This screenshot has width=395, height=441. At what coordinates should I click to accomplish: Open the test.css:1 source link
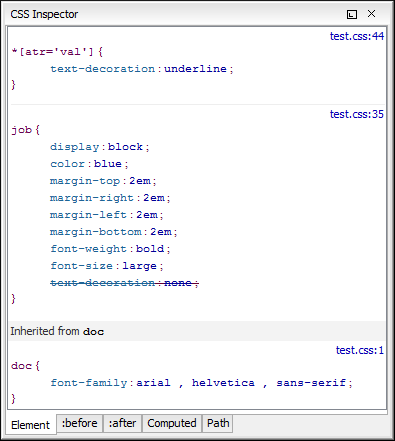coord(360,350)
